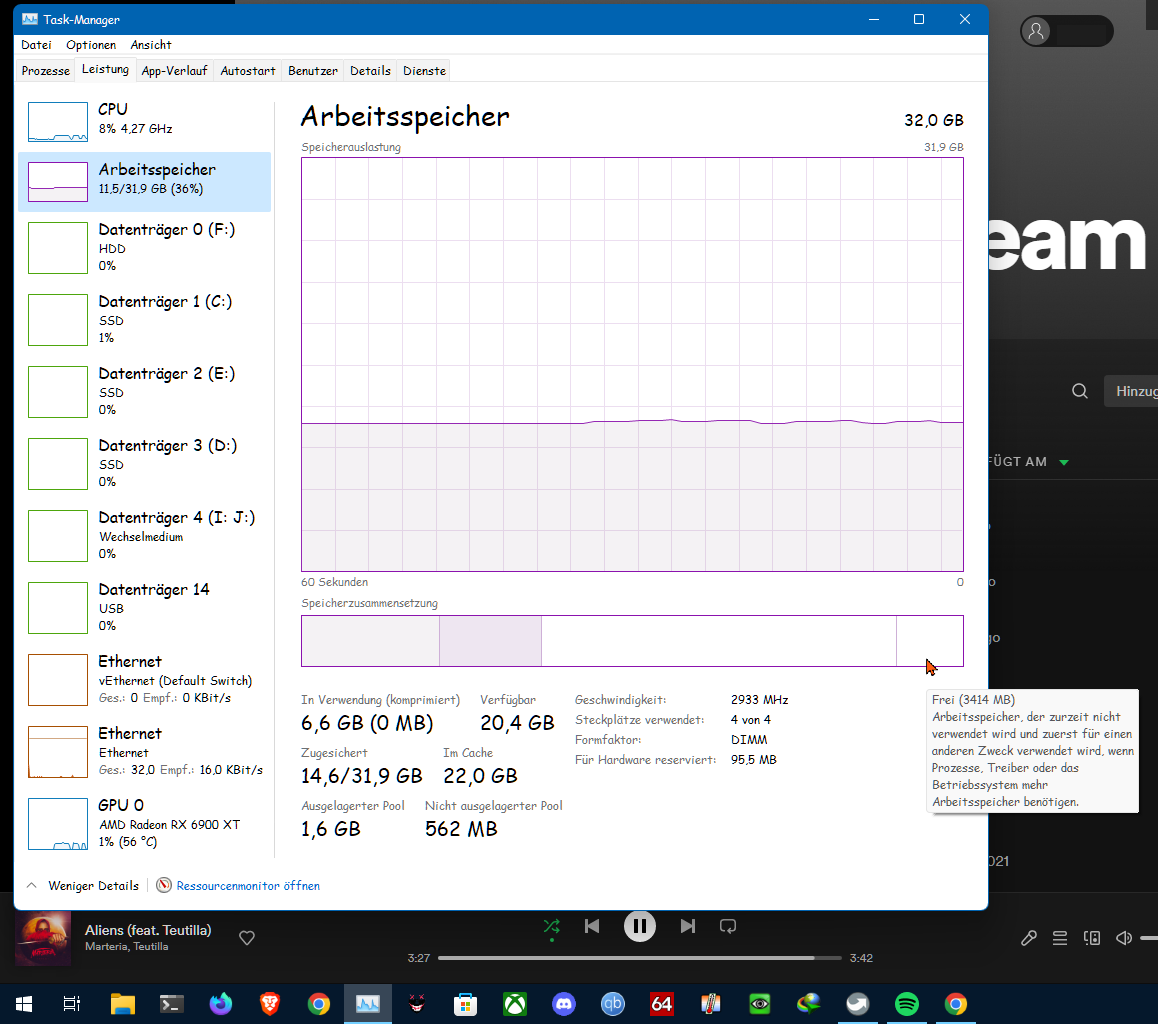The height and width of the screenshot is (1024, 1158).
Task: Open the Datei menu
Action: (36, 45)
